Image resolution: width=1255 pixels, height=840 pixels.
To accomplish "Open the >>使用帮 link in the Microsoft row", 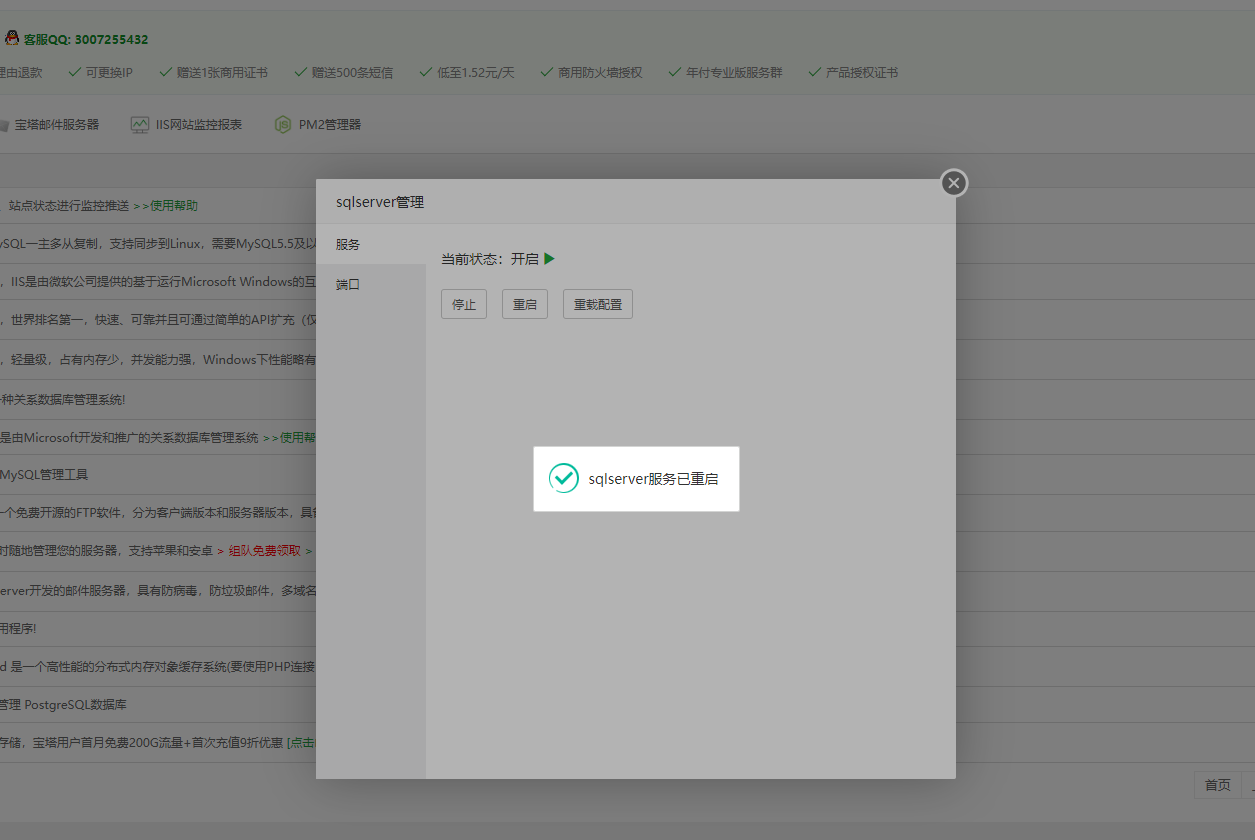I will pos(289,437).
